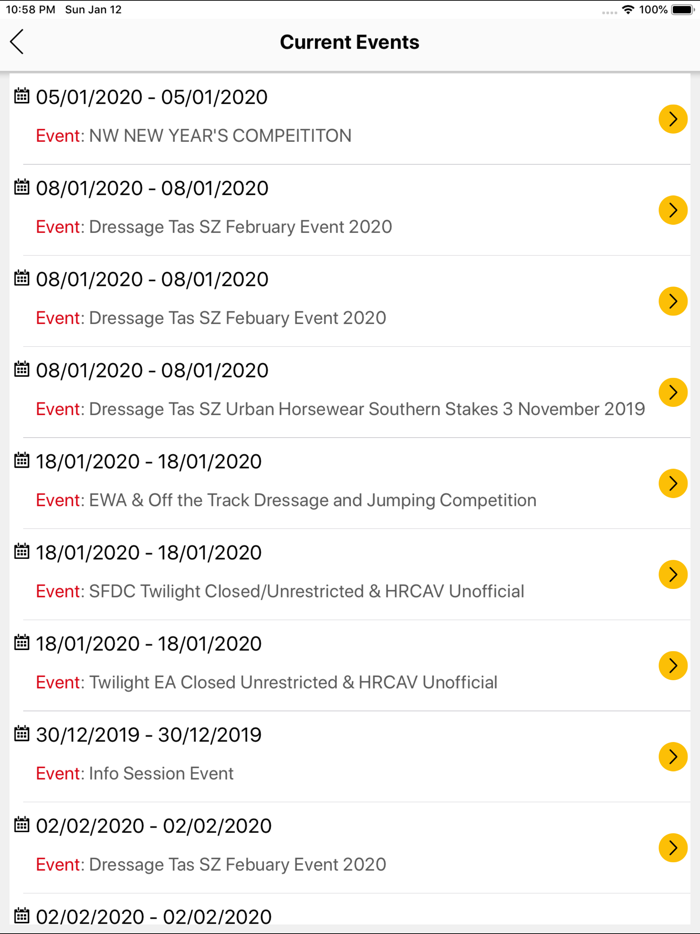
Task: Open the Twilight EA Closed Unrestricted event arrow
Action: [673, 665]
